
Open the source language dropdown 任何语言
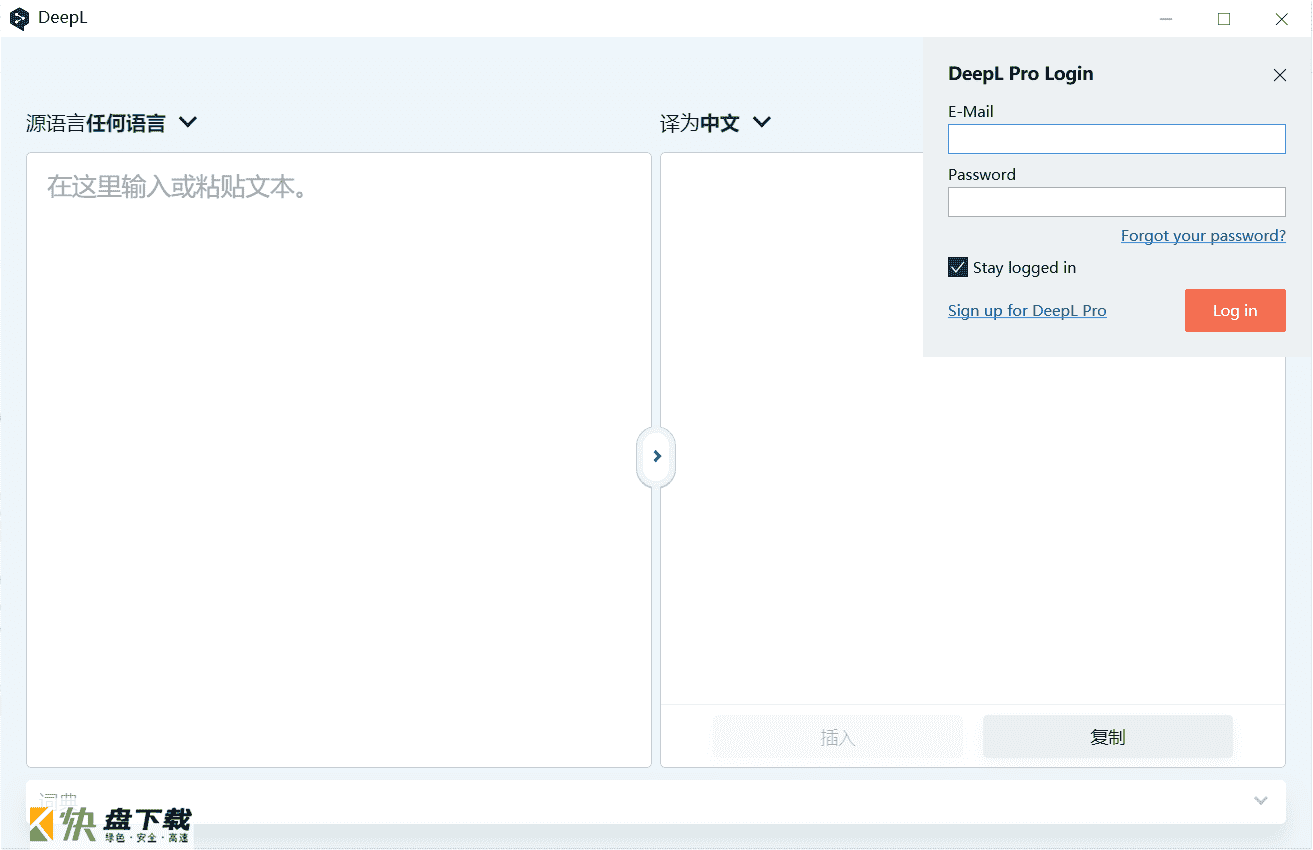click(x=112, y=123)
